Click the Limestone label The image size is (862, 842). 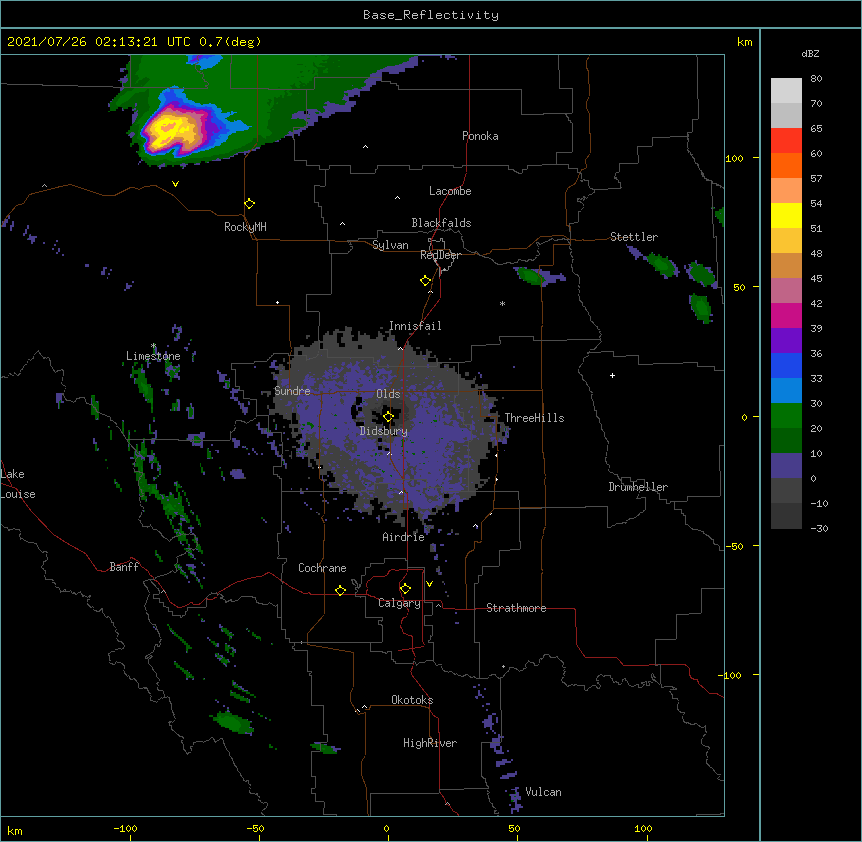153,356
